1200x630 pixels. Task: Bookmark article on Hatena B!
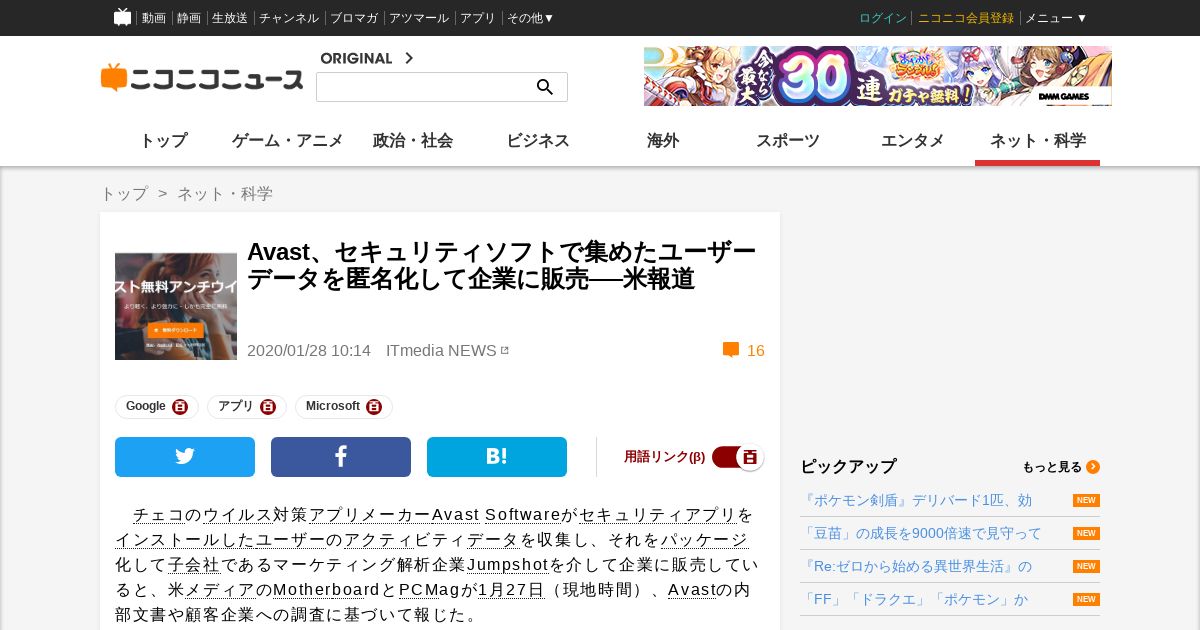[x=497, y=457]
